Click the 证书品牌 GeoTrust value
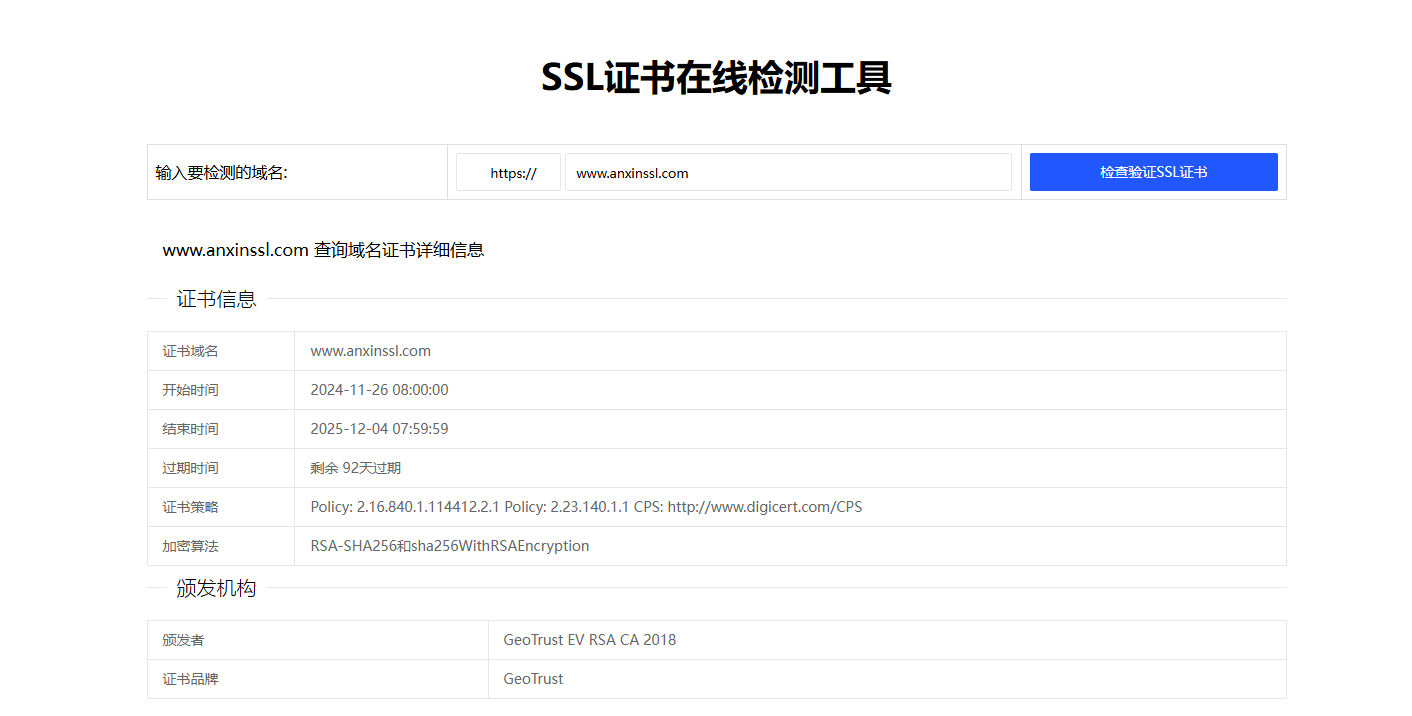Image resolution: width=1412 pixels, height=716 pixels. [x=533, y=678]
